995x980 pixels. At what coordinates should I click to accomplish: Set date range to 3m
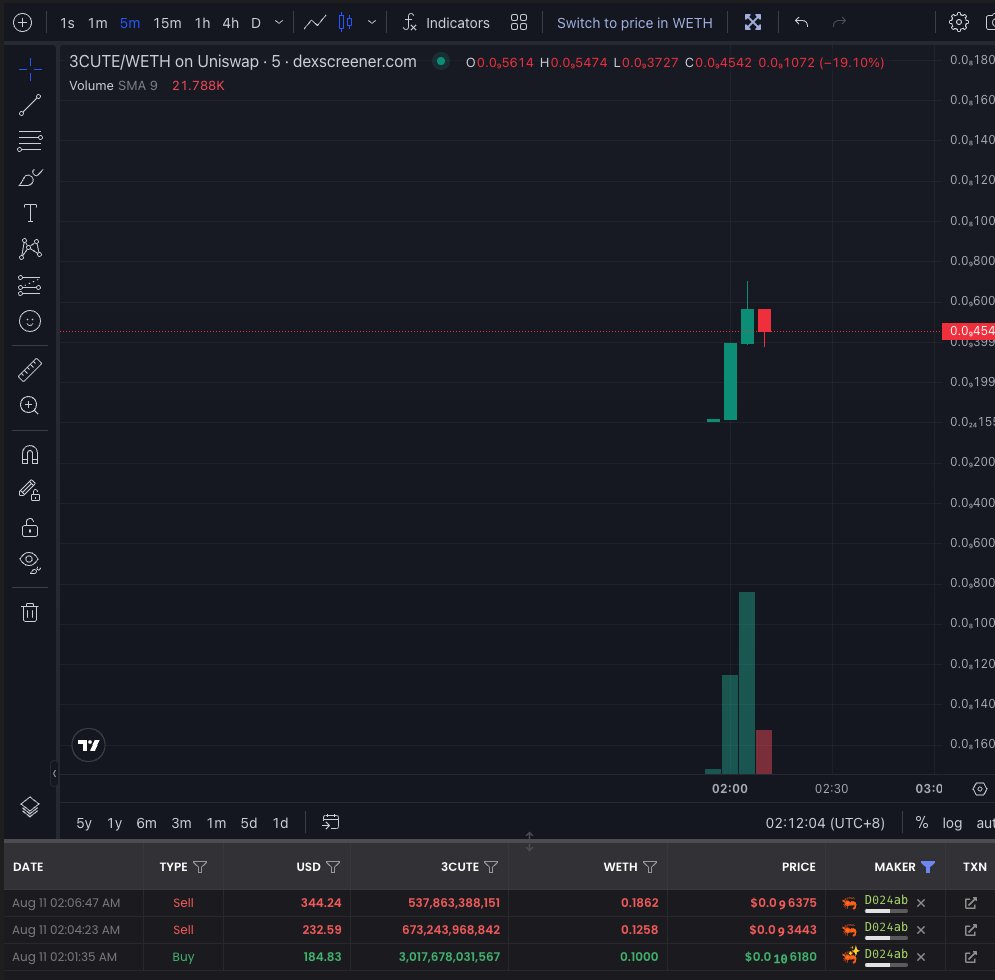(181, 823)
